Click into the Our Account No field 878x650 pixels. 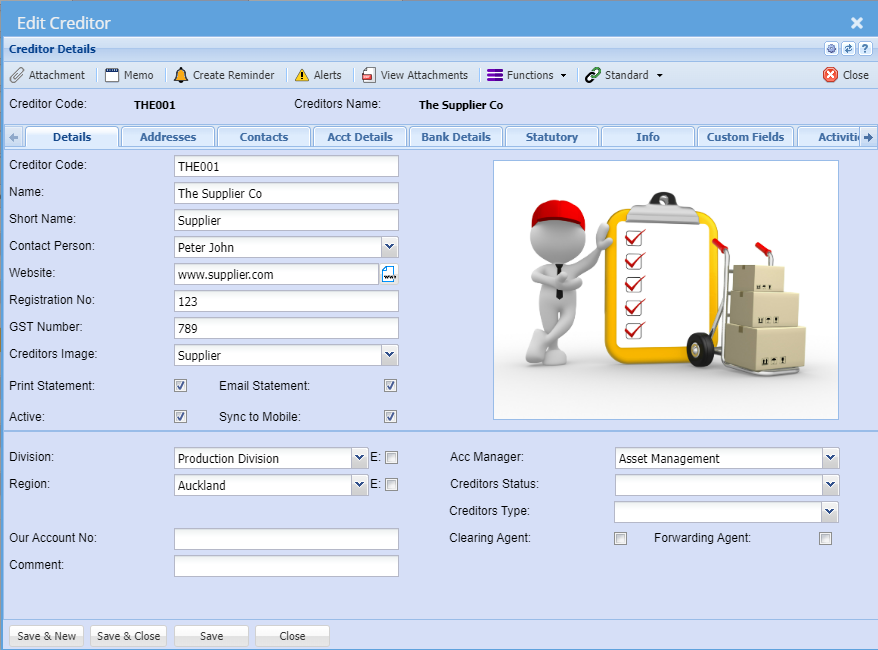286,539
